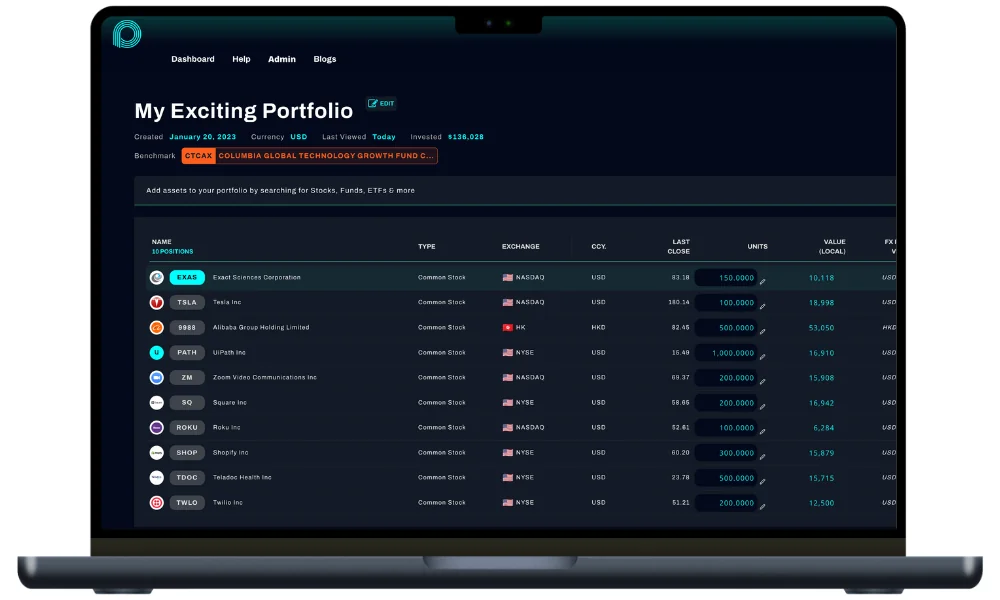The width and height of the screenshot is (1000, 600).
Task: Click the UiPath company logo icon
Action: coord(157,352)
